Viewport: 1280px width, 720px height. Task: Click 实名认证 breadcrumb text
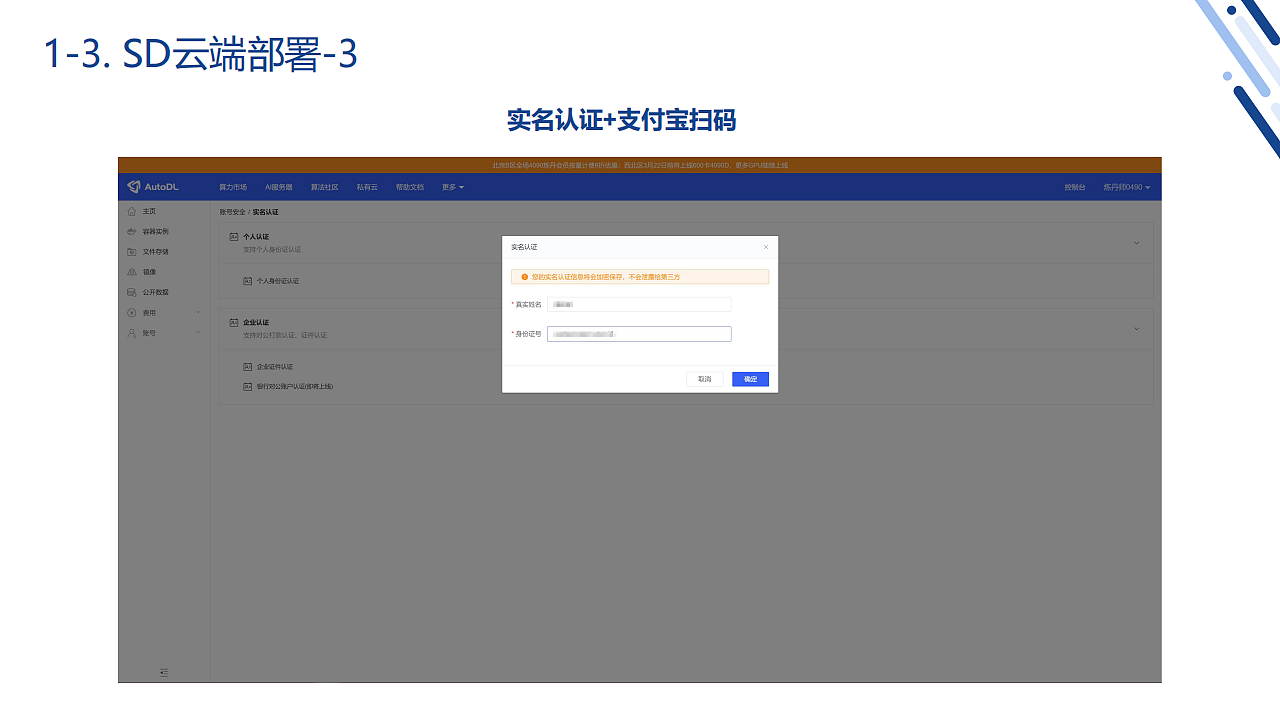click(266, 212)
